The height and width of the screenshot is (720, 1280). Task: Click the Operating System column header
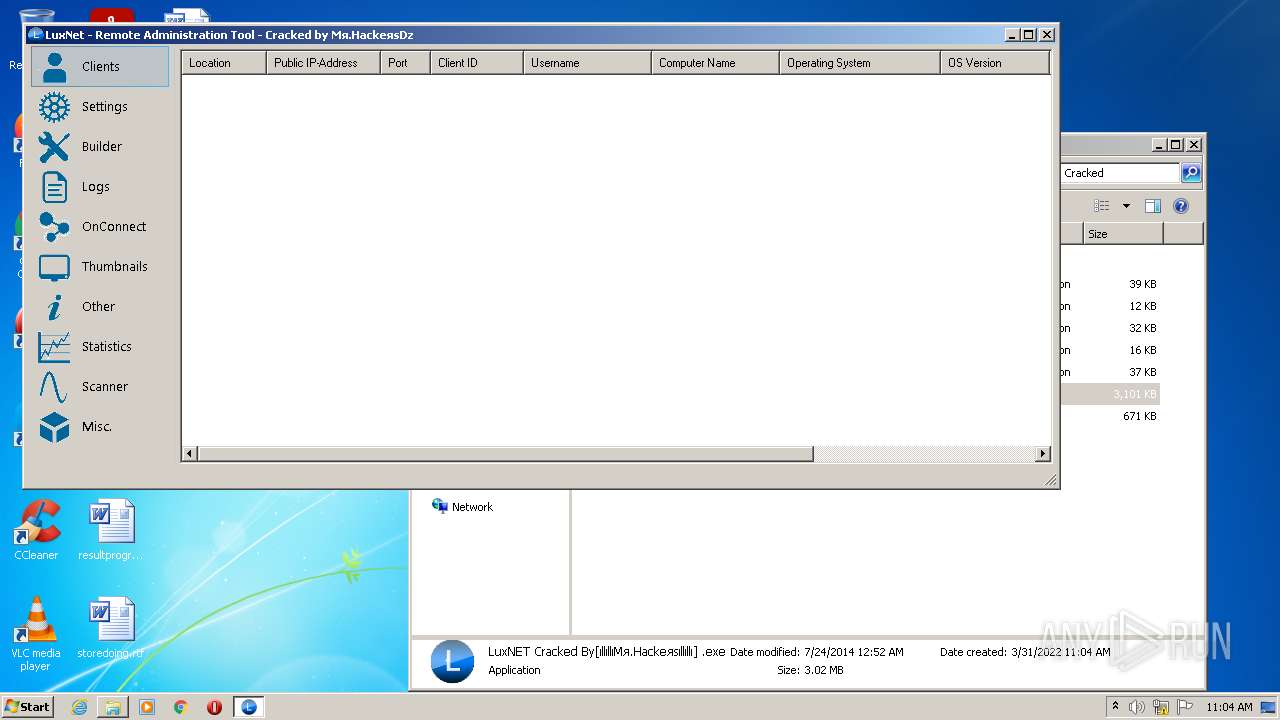point(860,63)
